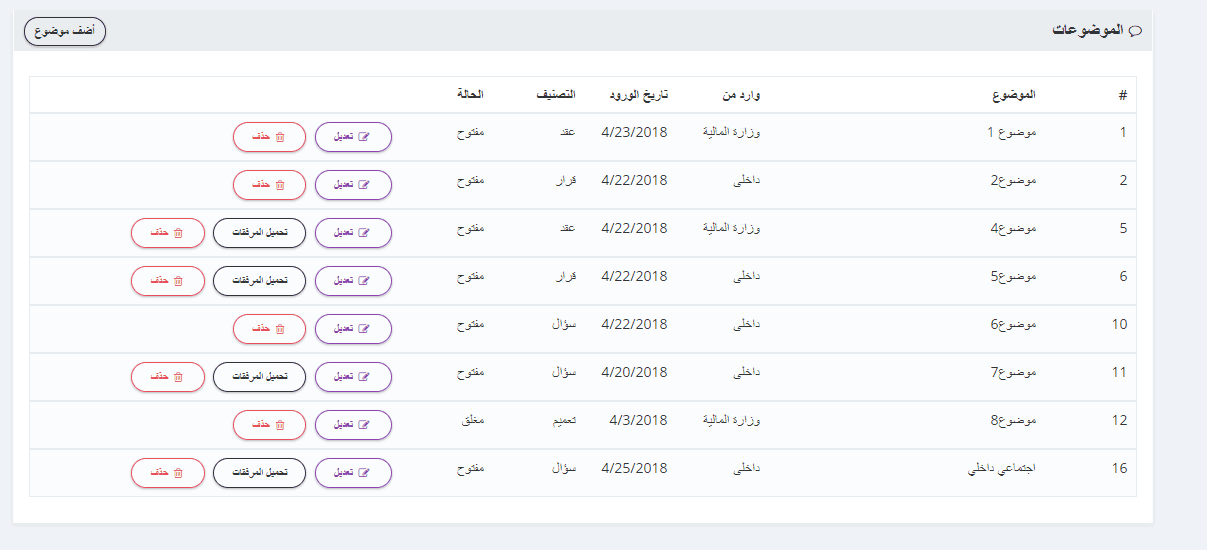Click the trash icon for موضوع6 row
The image size is (1207, 550).
(x=280, y=329)
